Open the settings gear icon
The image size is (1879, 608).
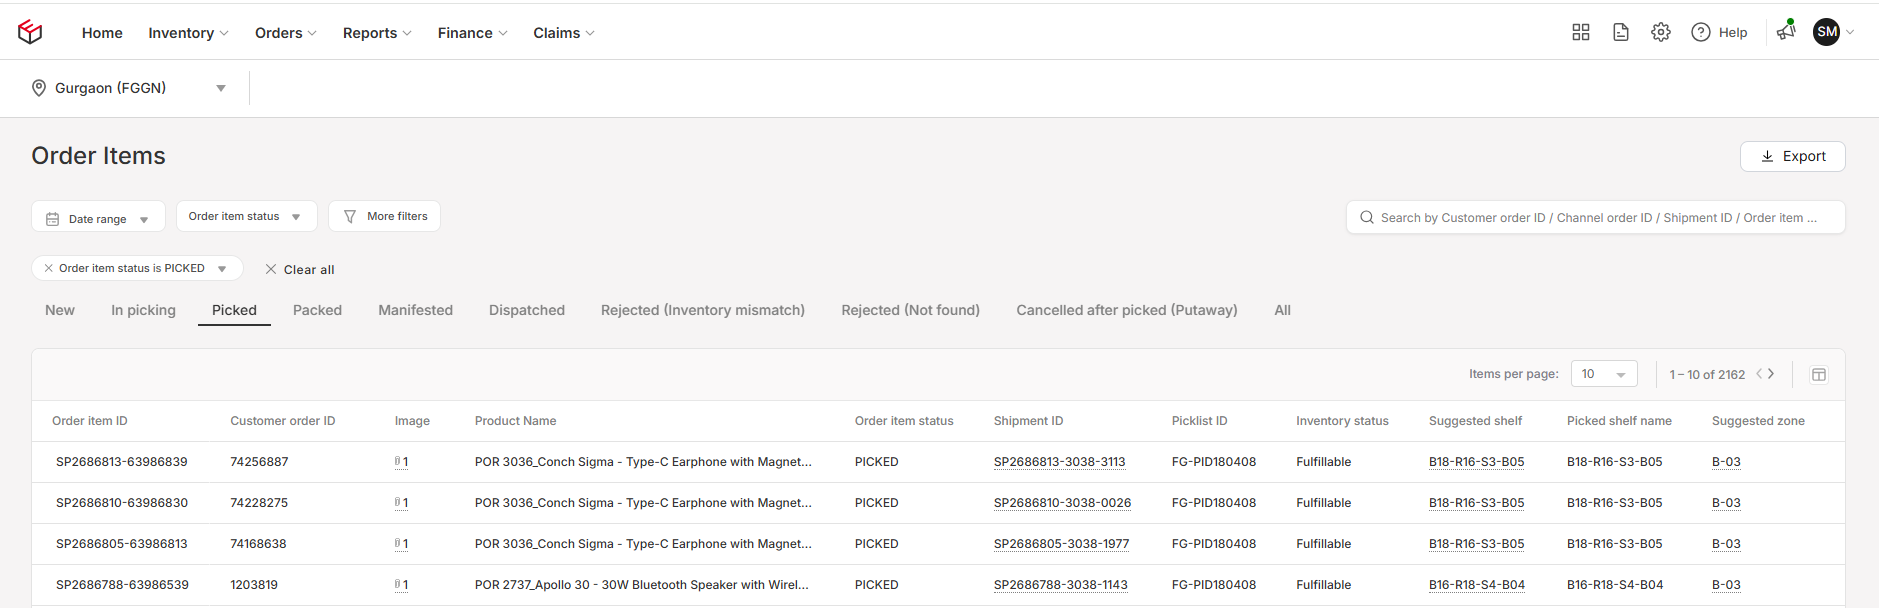tap(1661, 32)
